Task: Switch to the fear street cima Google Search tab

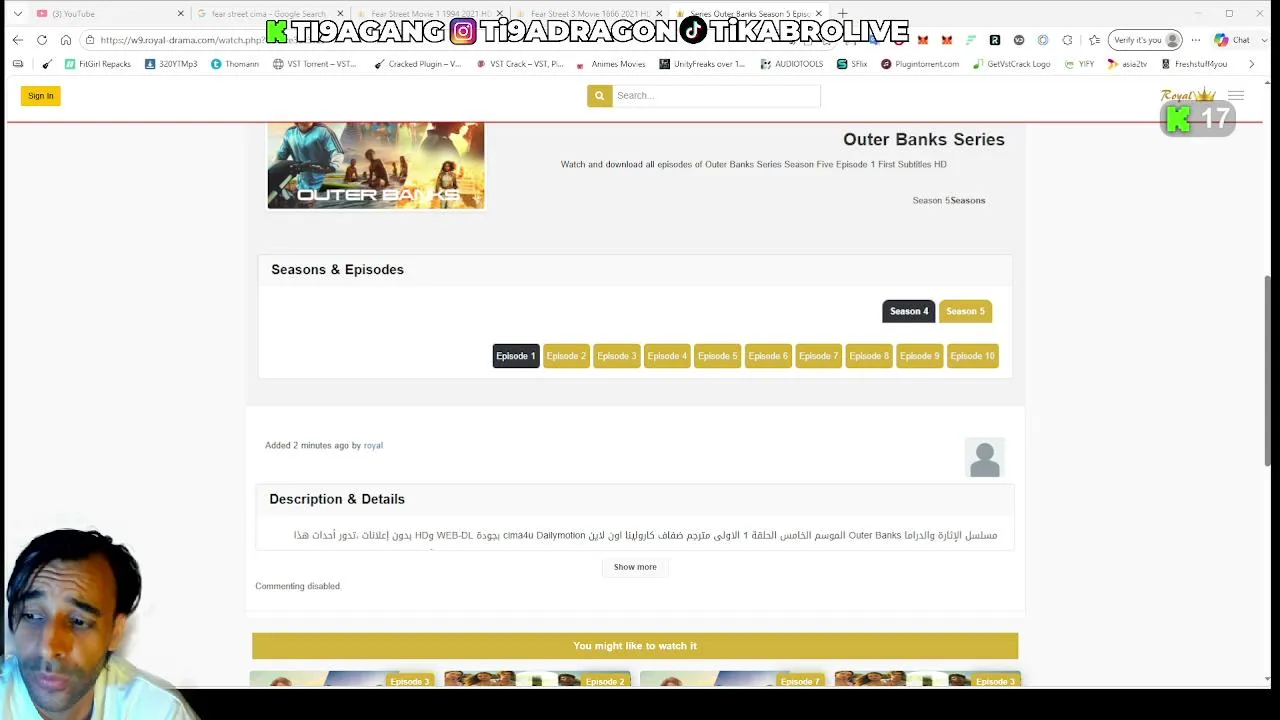Action: [x=270, y=14]
